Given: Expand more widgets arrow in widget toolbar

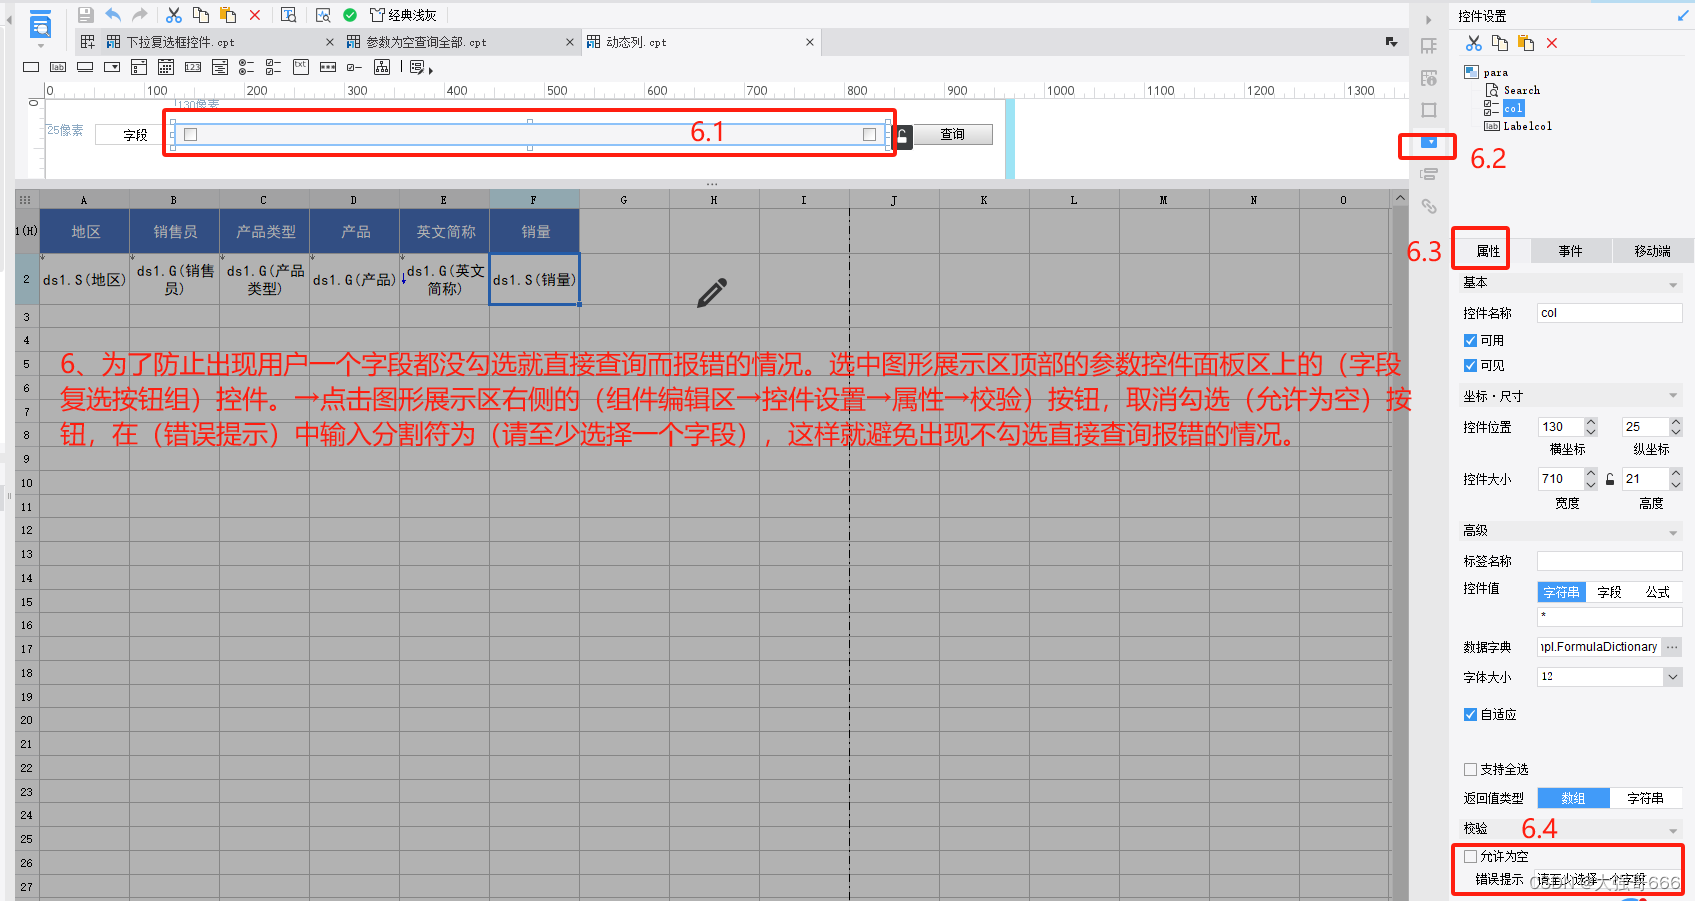Looking at the screenshot, I should (430, 69).
